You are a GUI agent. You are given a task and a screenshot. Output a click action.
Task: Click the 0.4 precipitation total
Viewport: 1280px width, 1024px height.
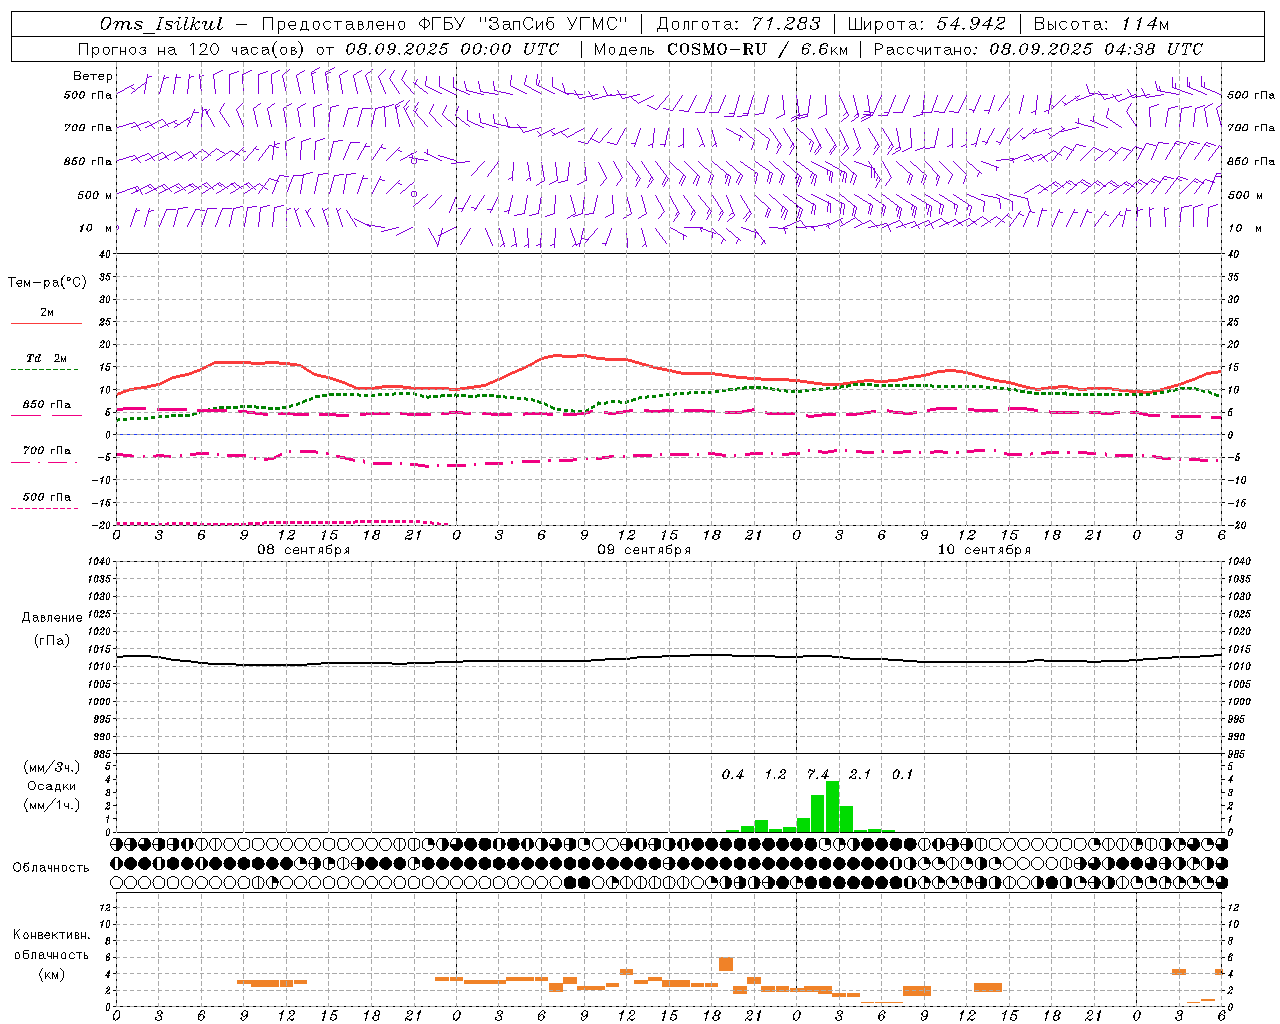(x=733, y=775)
